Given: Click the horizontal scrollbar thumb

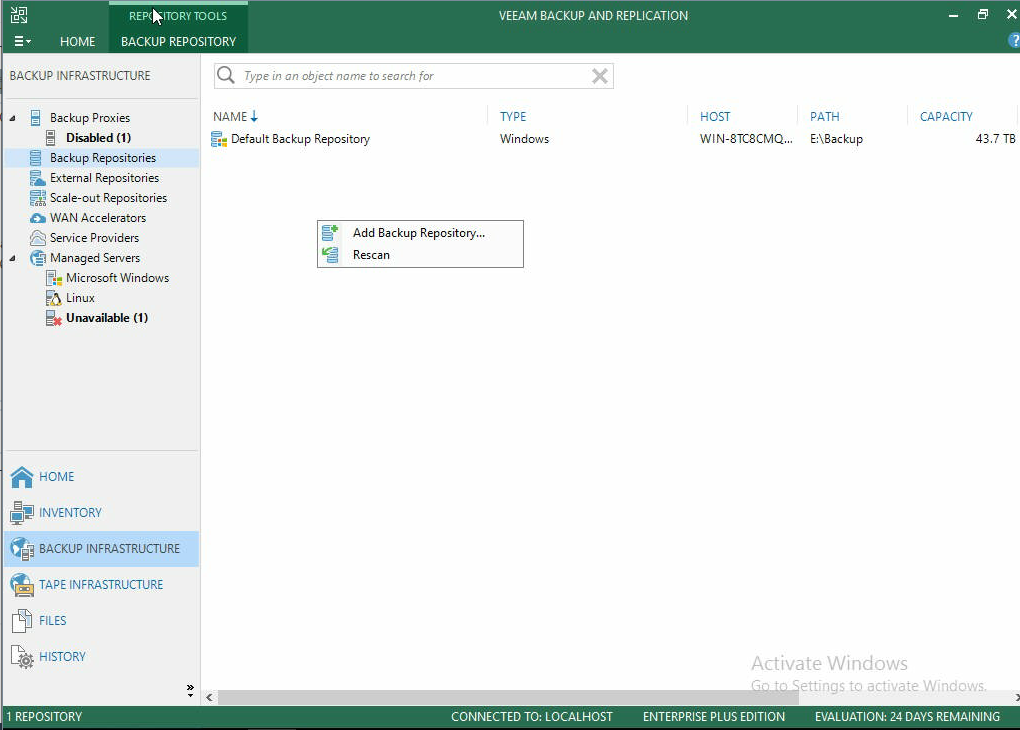Looking at the screenshot, I should pyautogui.click(x=508, y=697).
